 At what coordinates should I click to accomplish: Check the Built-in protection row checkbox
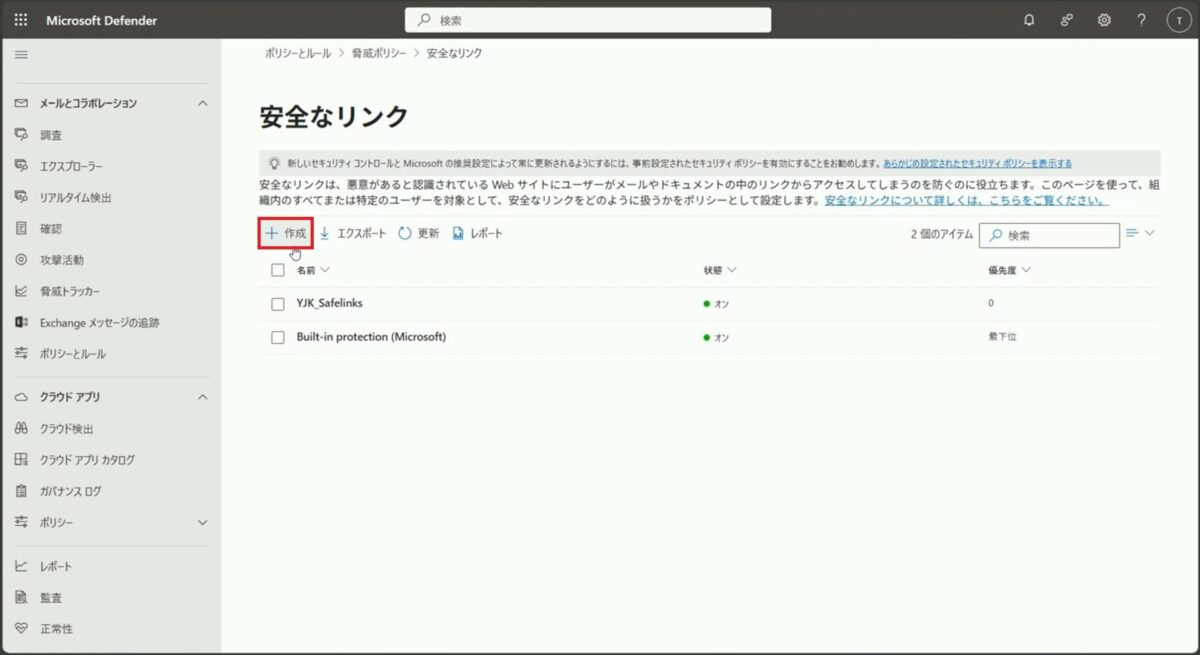tap(278, 337)
